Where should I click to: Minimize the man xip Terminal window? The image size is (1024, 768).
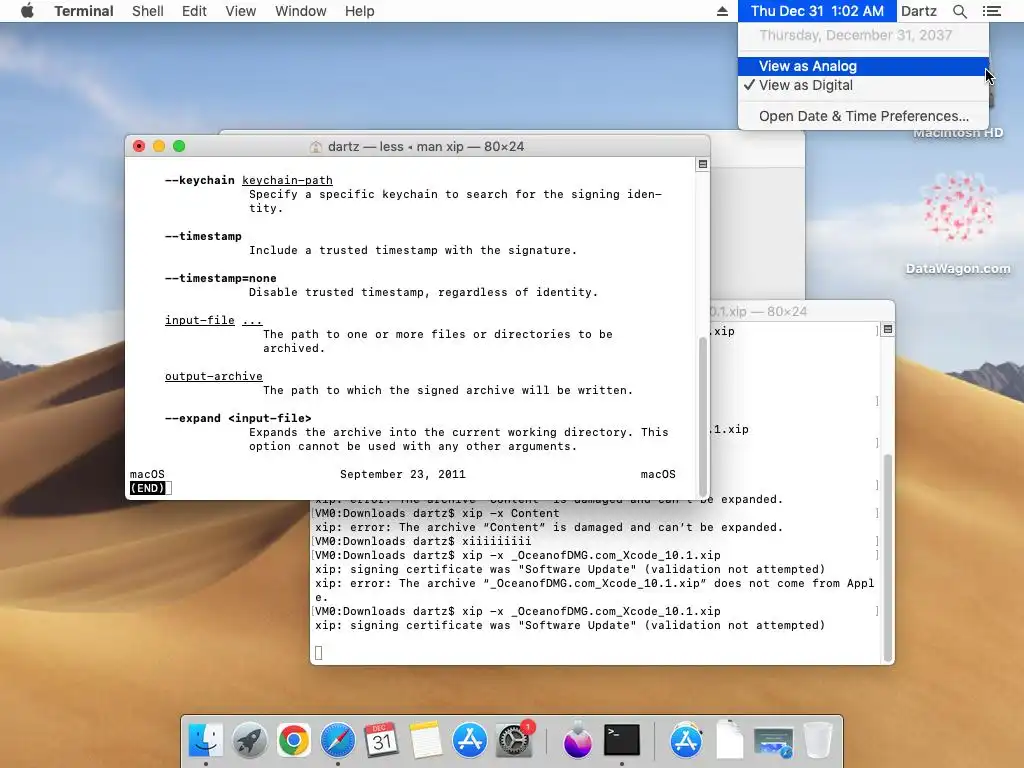coord(159,146)
